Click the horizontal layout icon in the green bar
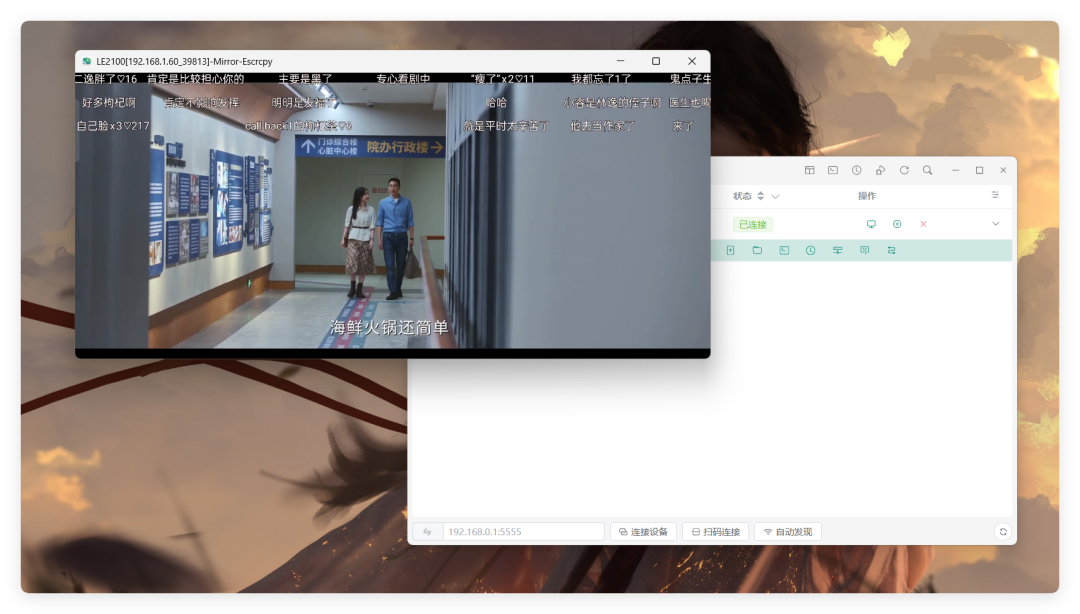 tap(838, 250)
